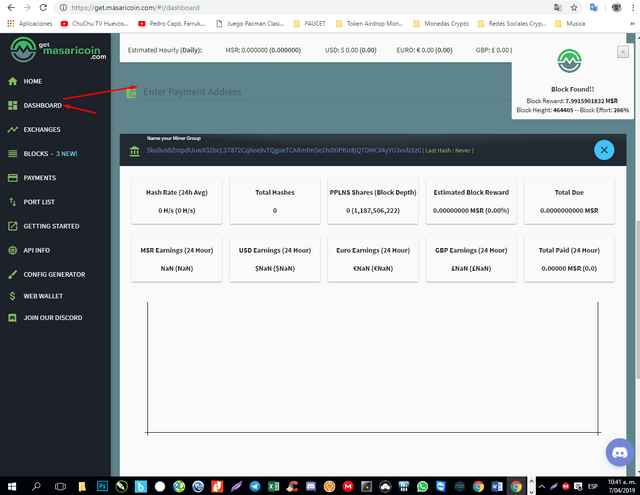Click the miner wallet address link
Image resolution: width=640 pixels, height=495 pixels.
284,150
